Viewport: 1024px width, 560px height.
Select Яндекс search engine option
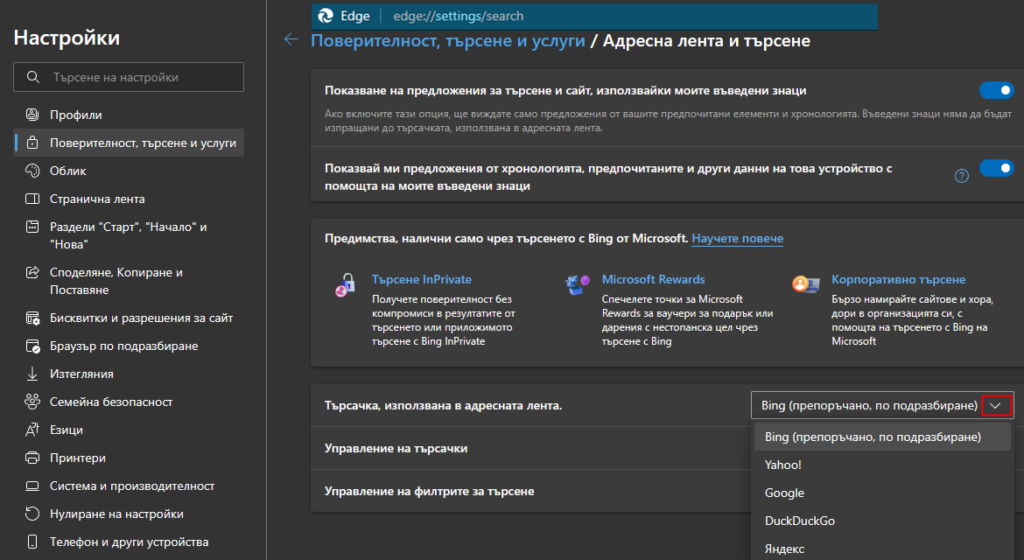point(882,549)
